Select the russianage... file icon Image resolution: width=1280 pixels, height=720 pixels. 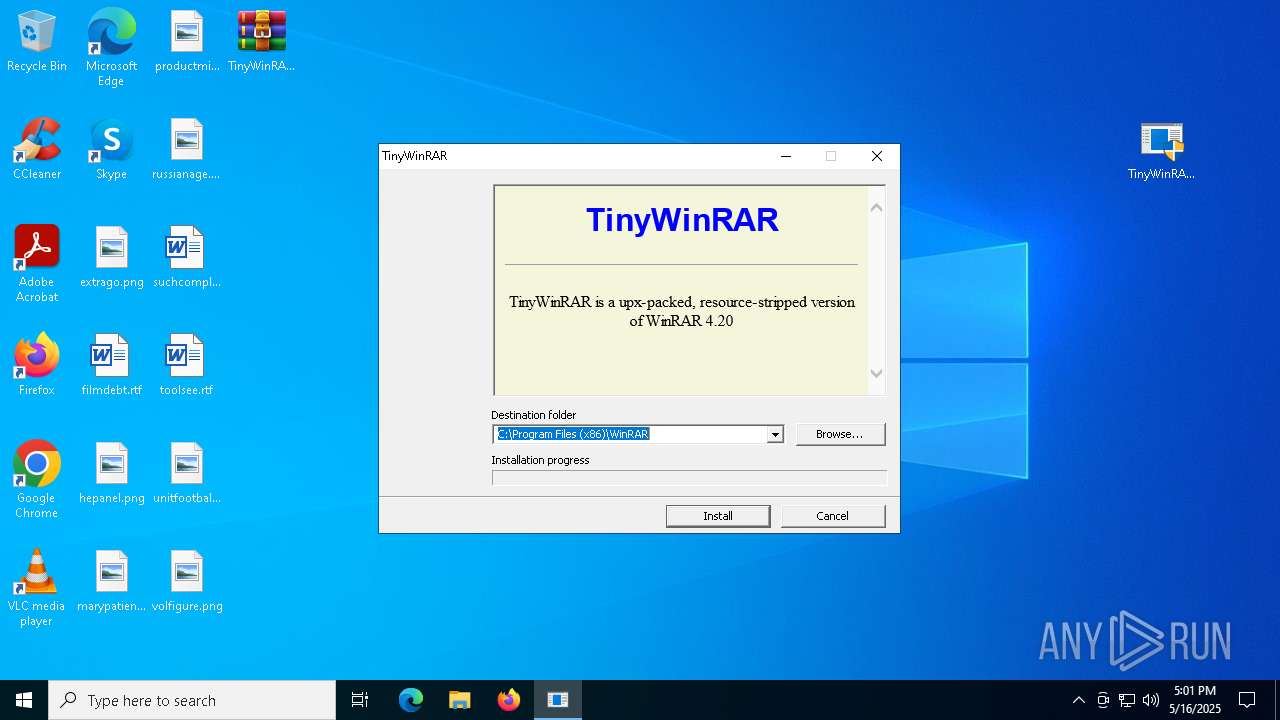pos(187,149)
